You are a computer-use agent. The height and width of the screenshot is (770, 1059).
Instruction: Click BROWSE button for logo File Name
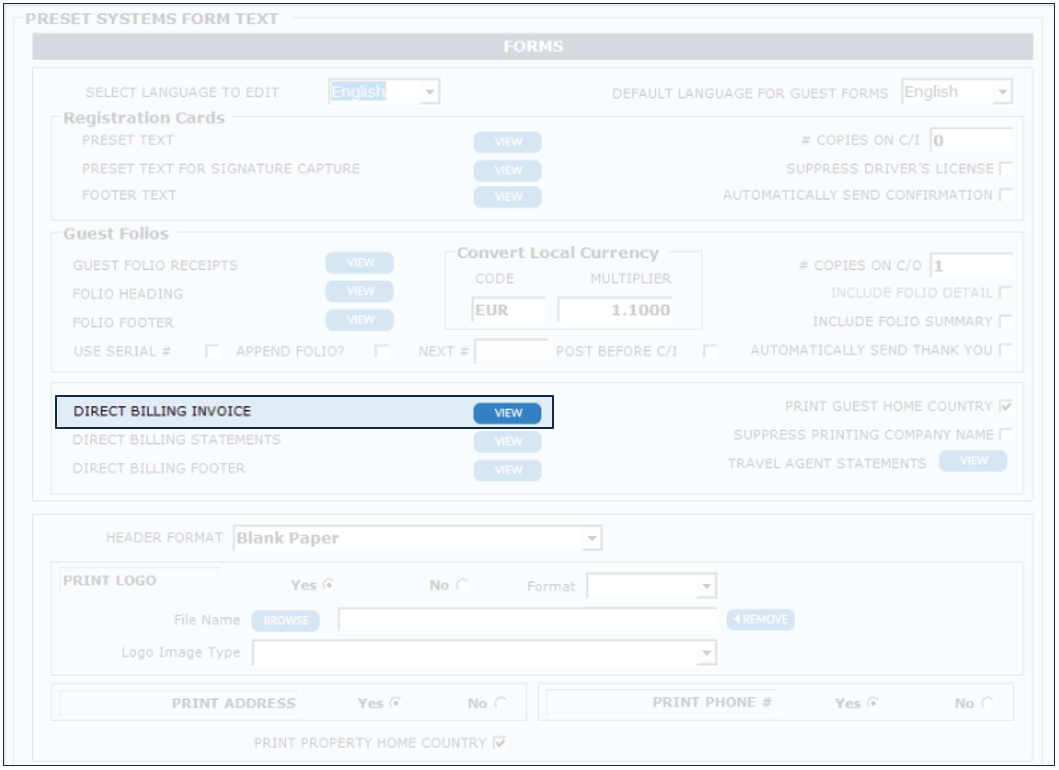[285, 620]
